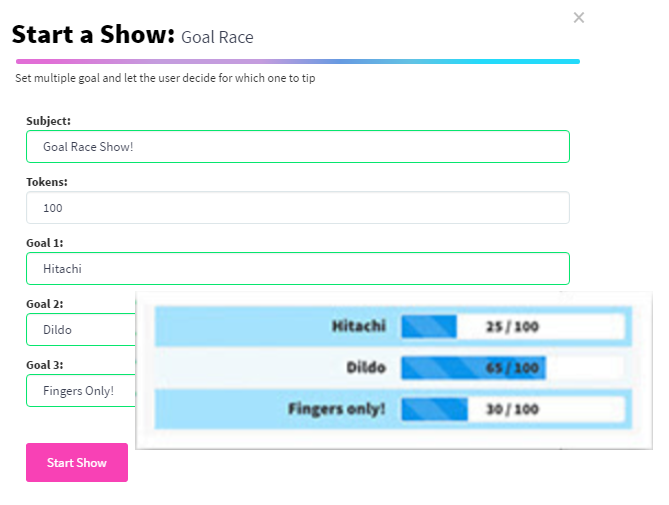Click the "Goal Race" subtitle text
This screenshot has width=669, height=505.
[x=217, y=38]
